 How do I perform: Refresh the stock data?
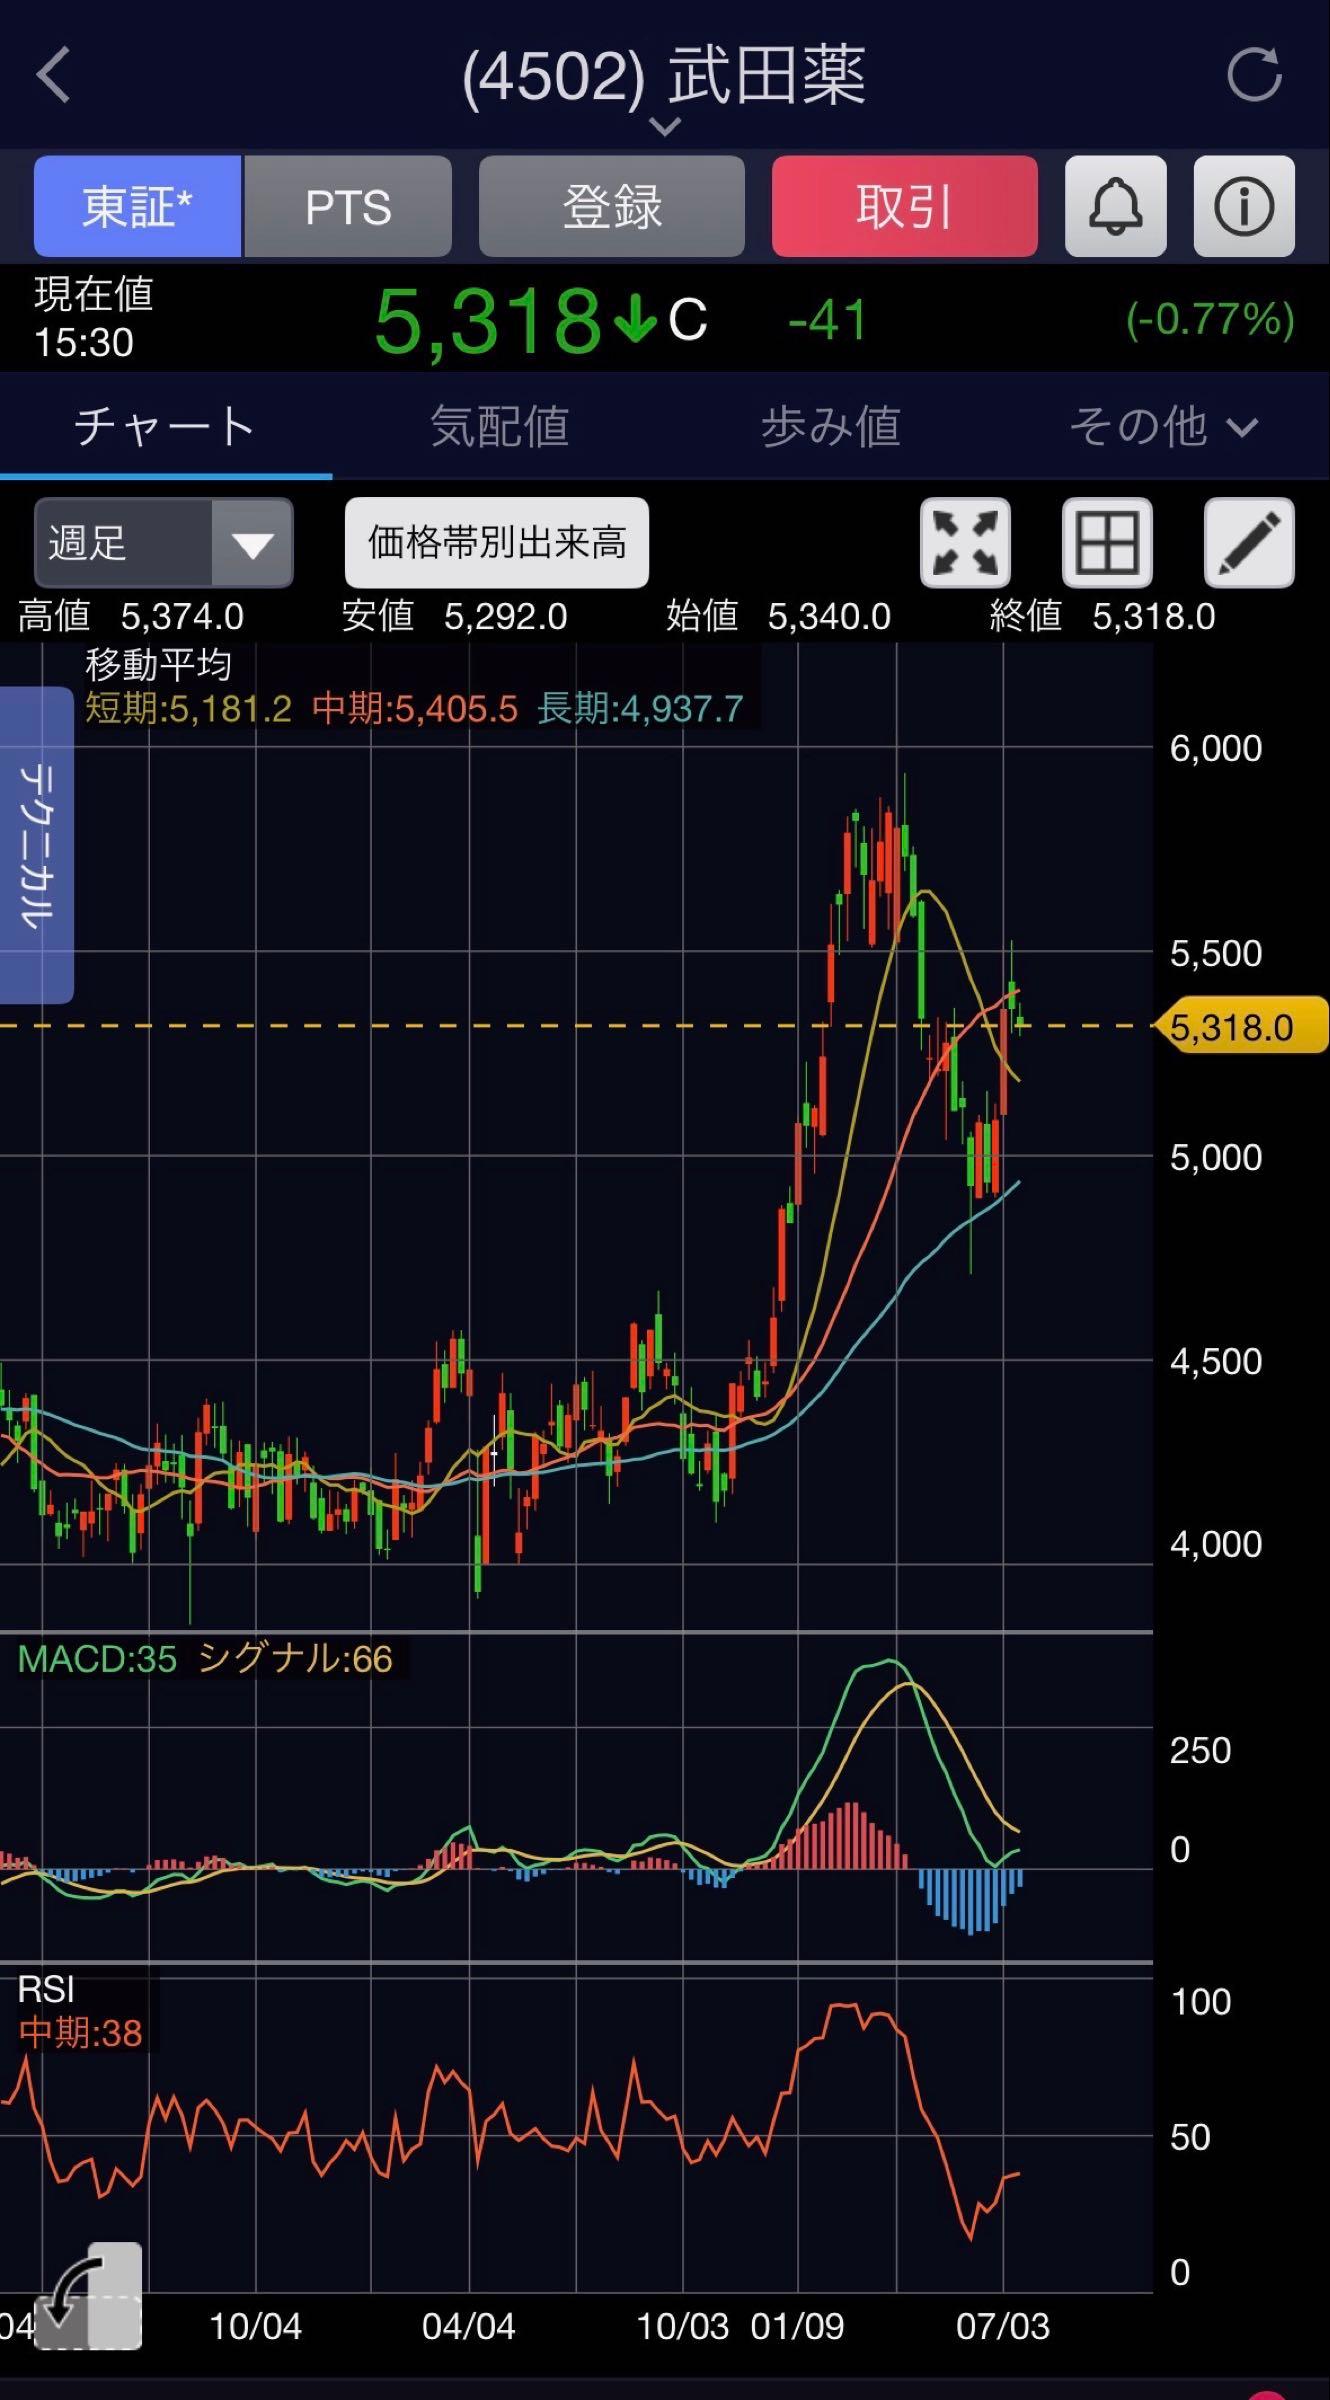[1254, 74]
